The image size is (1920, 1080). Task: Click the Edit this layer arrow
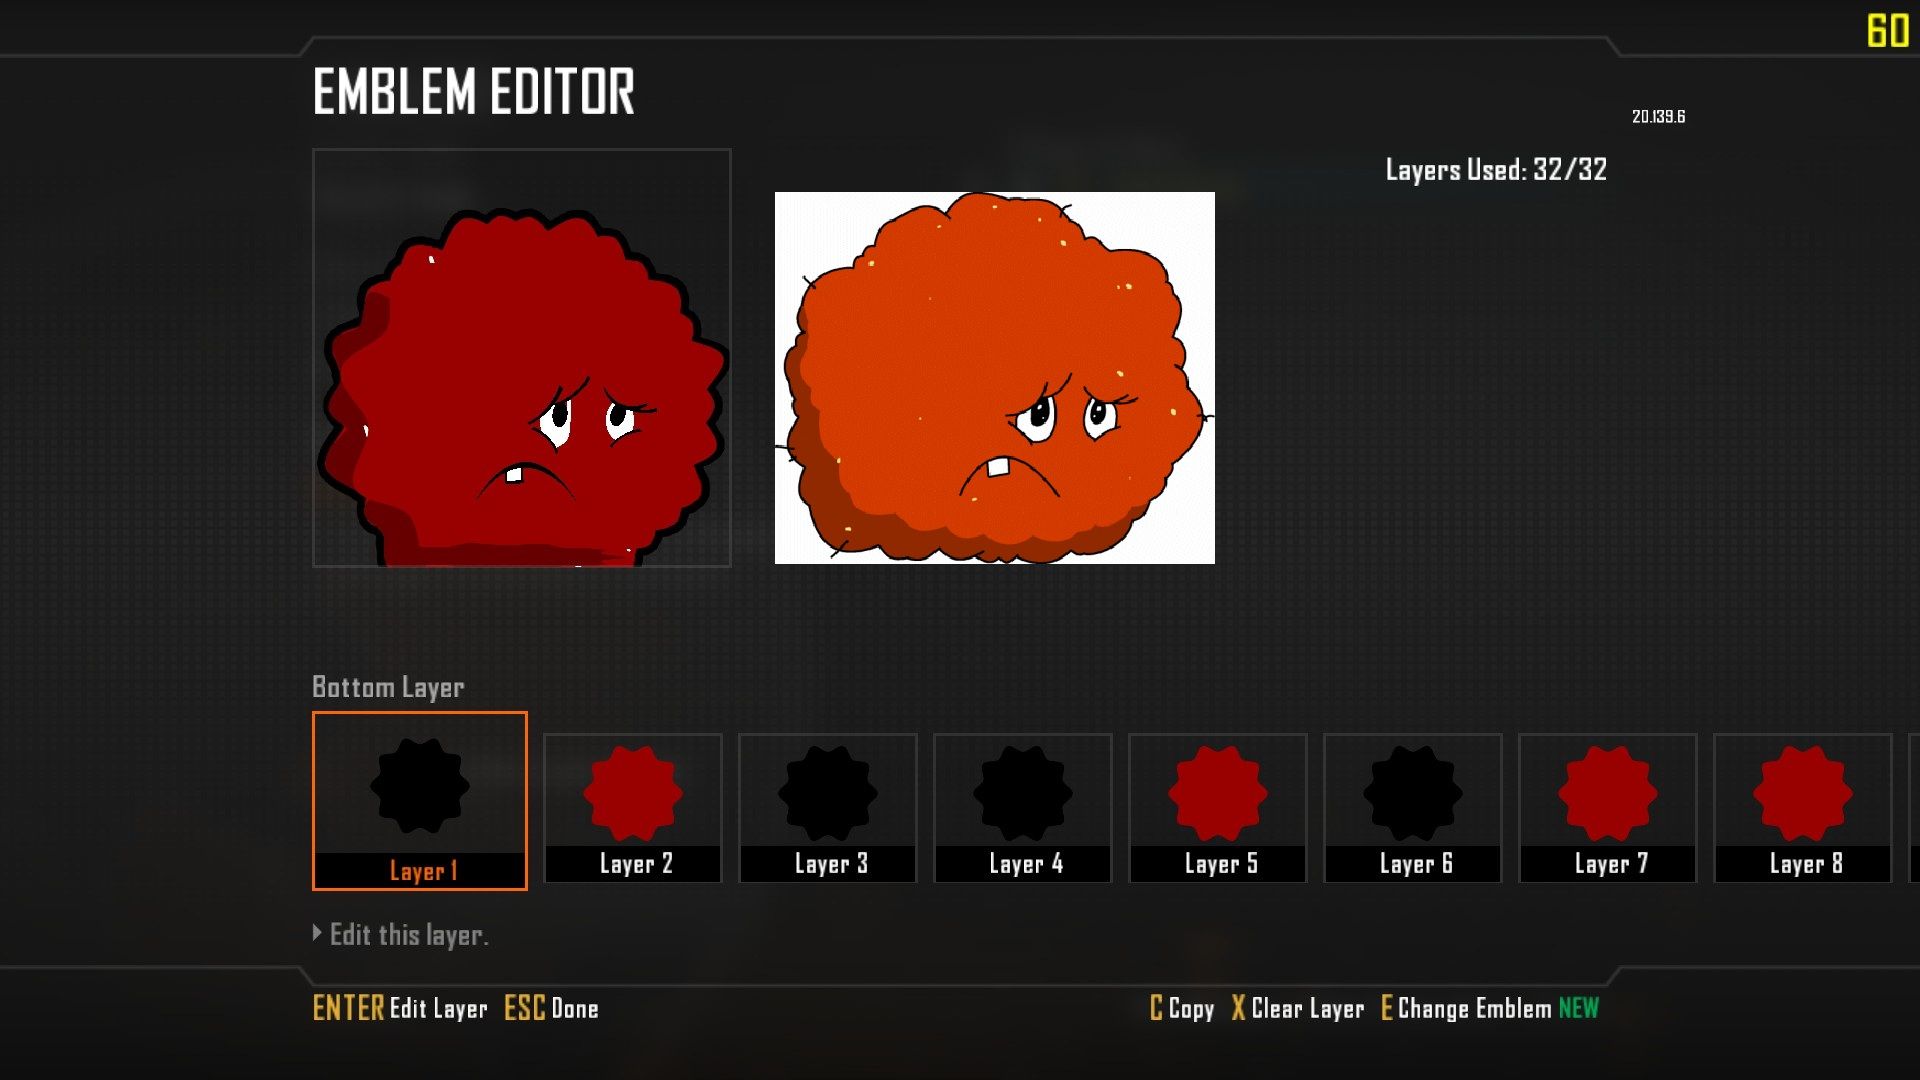317,933
